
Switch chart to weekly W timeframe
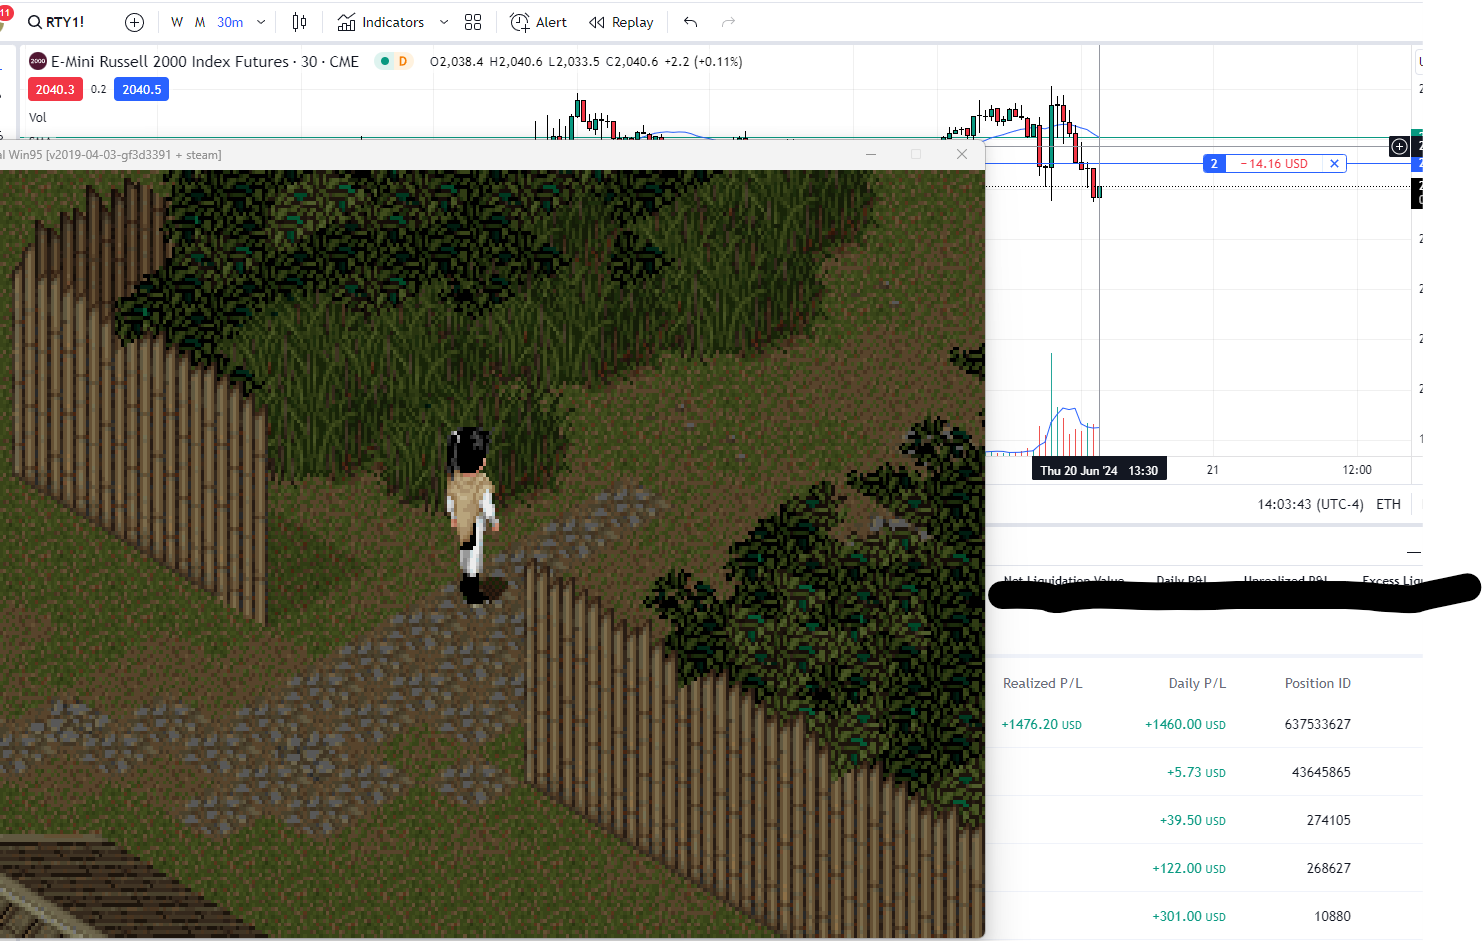177,22
